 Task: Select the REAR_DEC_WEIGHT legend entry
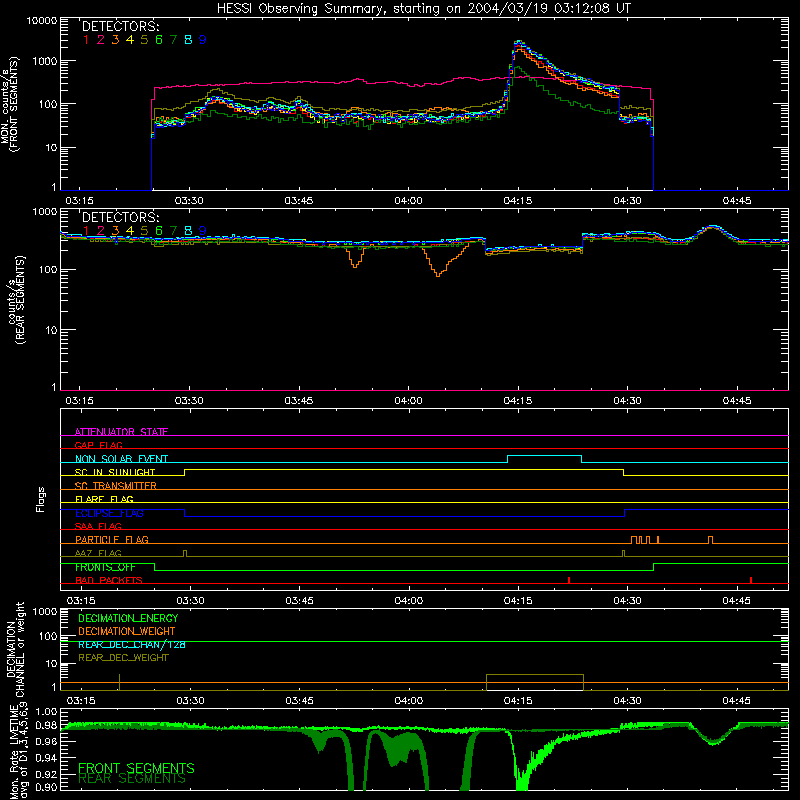click(x=123, y=658)
